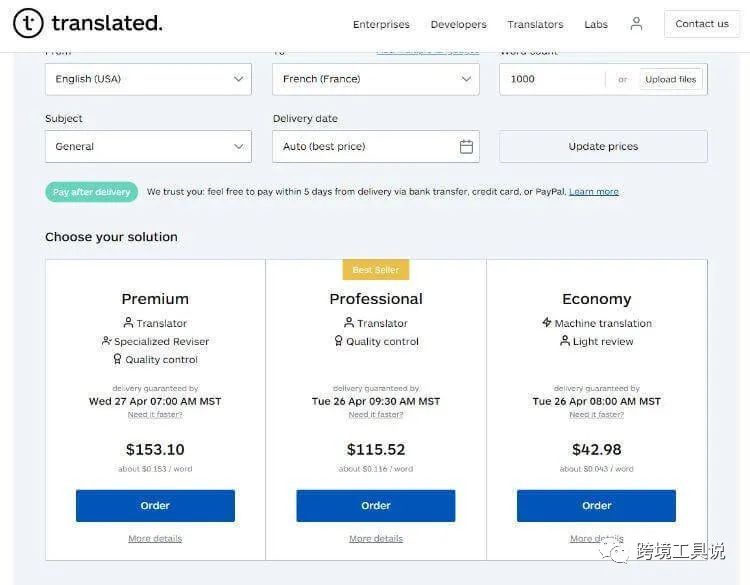Open the user account icon

(636, 24)
